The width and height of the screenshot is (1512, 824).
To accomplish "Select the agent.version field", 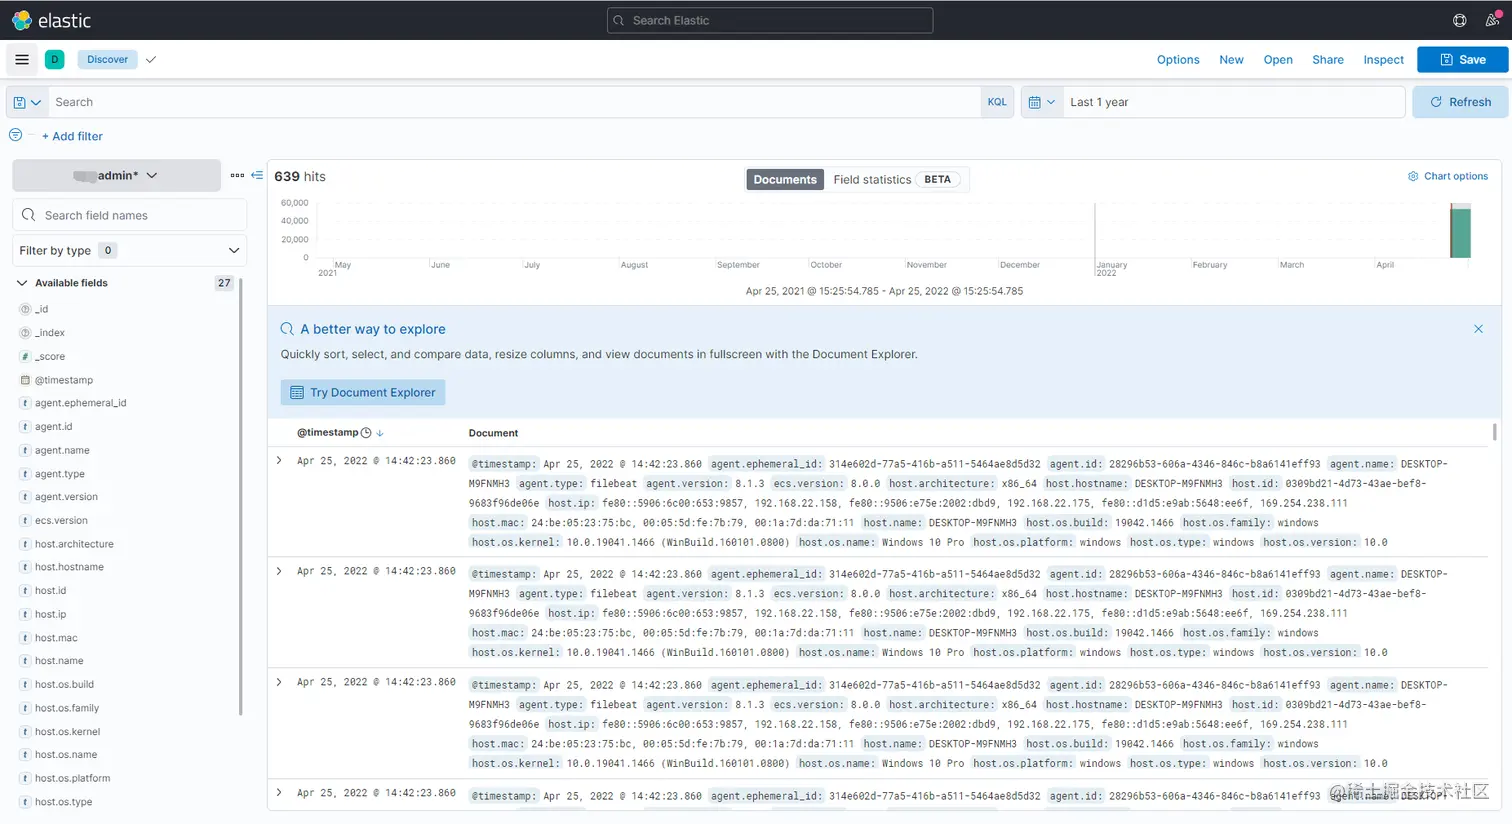I will coord(66,497).
